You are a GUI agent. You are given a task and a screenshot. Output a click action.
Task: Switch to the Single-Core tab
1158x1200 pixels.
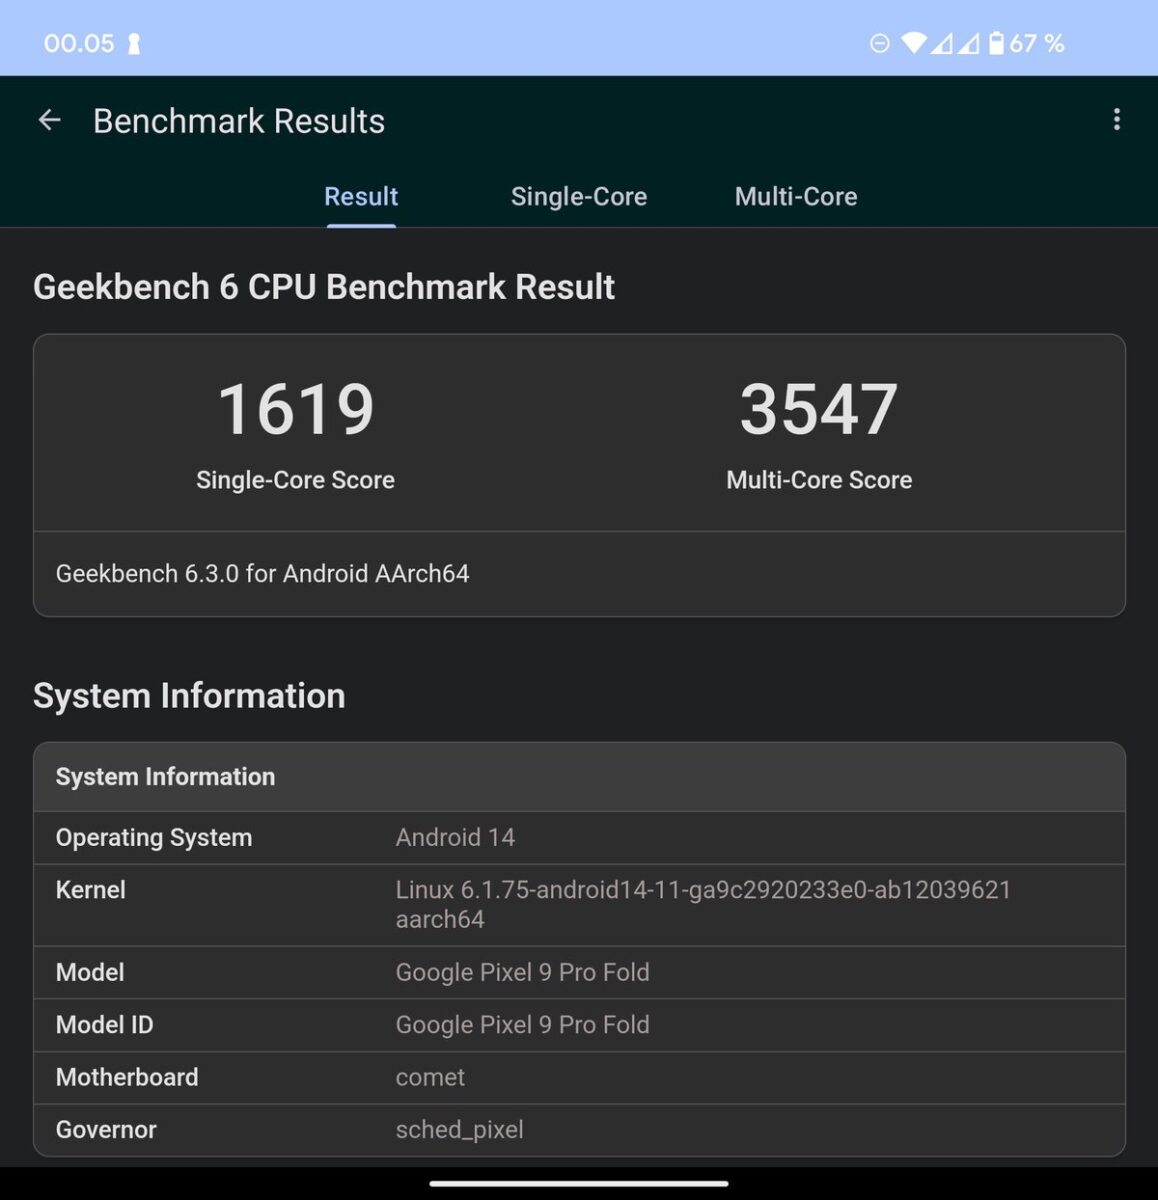click(579, 196)
